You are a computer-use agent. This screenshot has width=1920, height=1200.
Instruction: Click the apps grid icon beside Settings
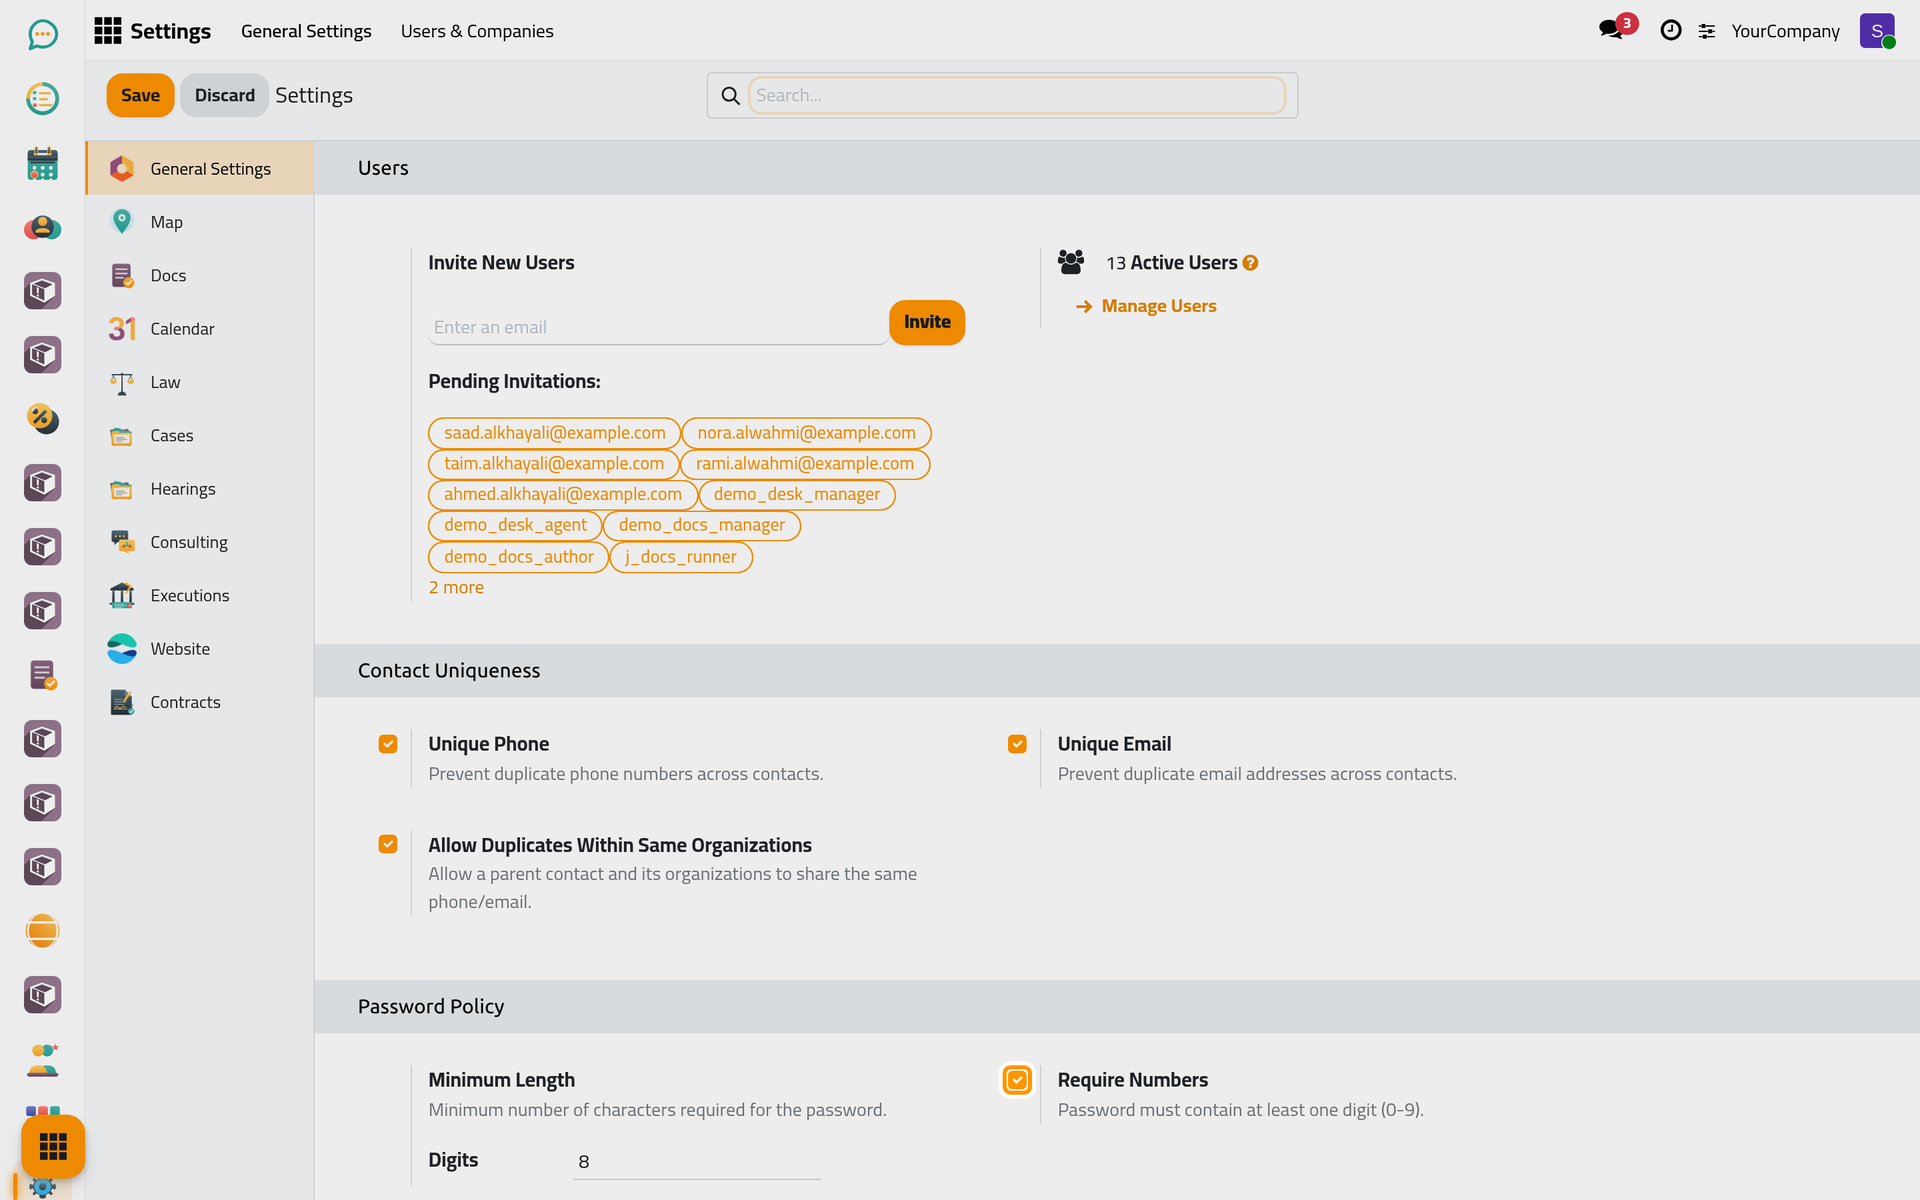click(107, 31)
